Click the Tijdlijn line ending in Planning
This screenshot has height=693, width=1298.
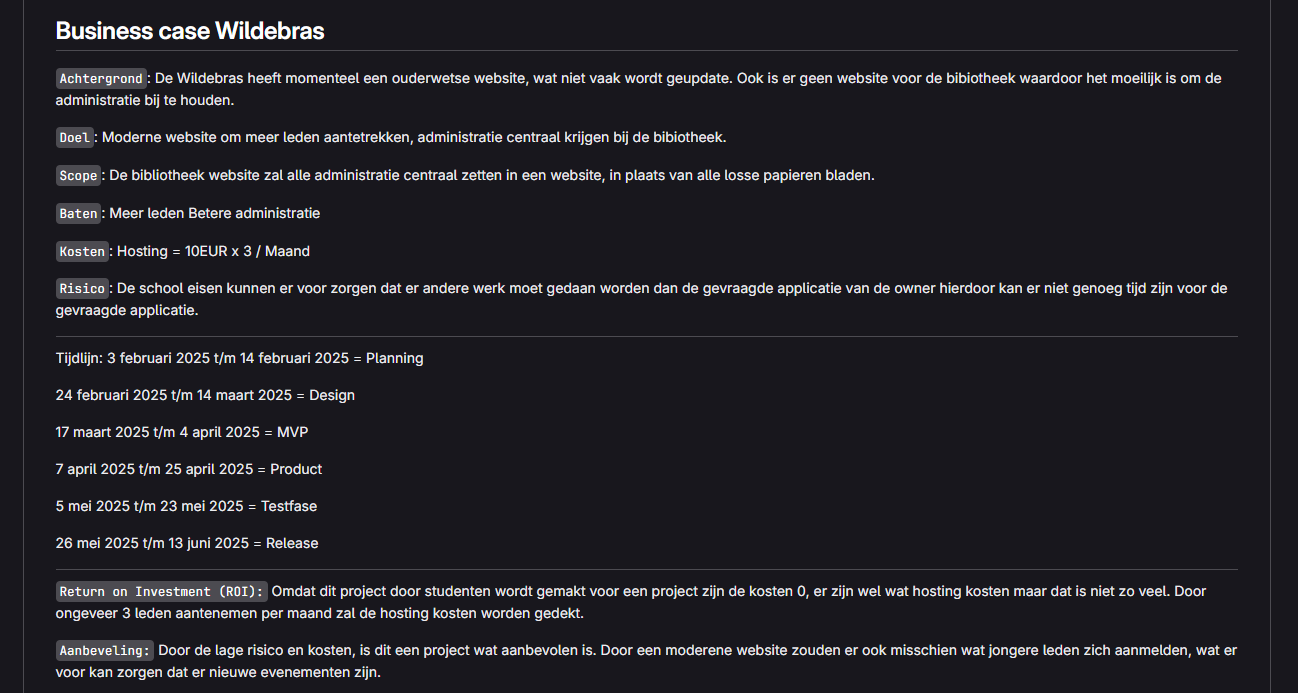[x=240, y=358]
